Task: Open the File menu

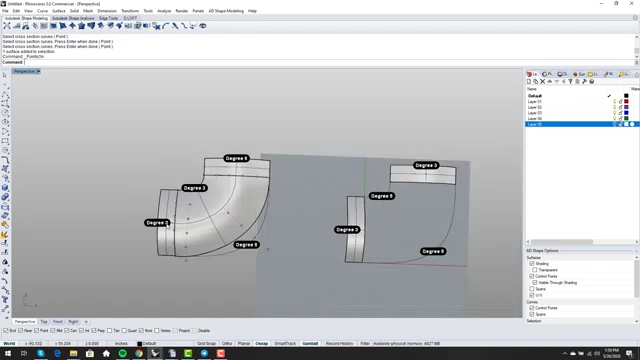Action: pyautogui.click(x=5, y=11)
